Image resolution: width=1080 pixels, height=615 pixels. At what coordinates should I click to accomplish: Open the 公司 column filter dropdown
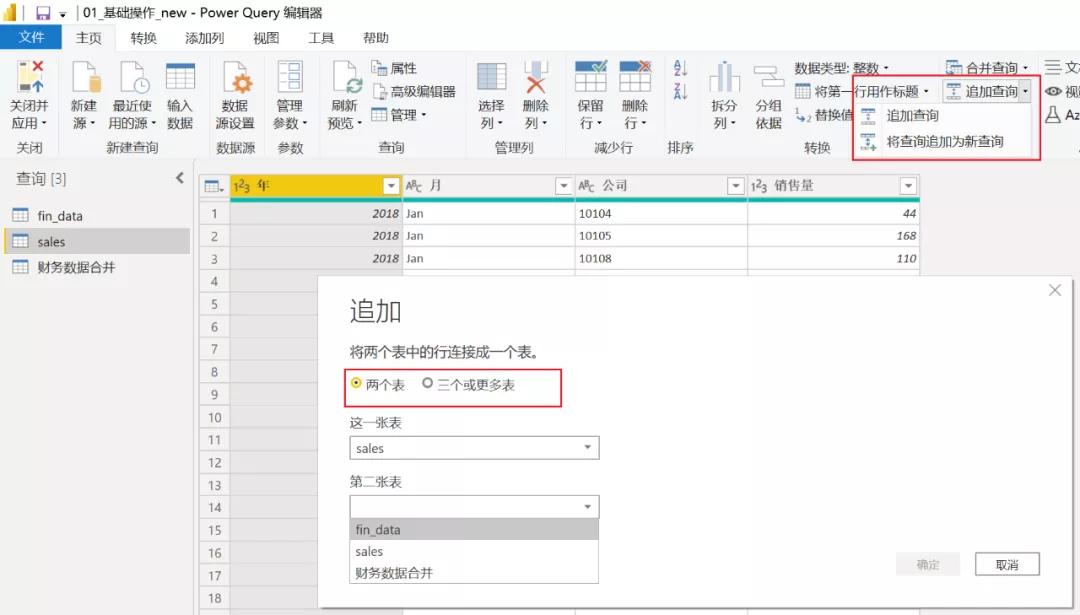[736, 186]
